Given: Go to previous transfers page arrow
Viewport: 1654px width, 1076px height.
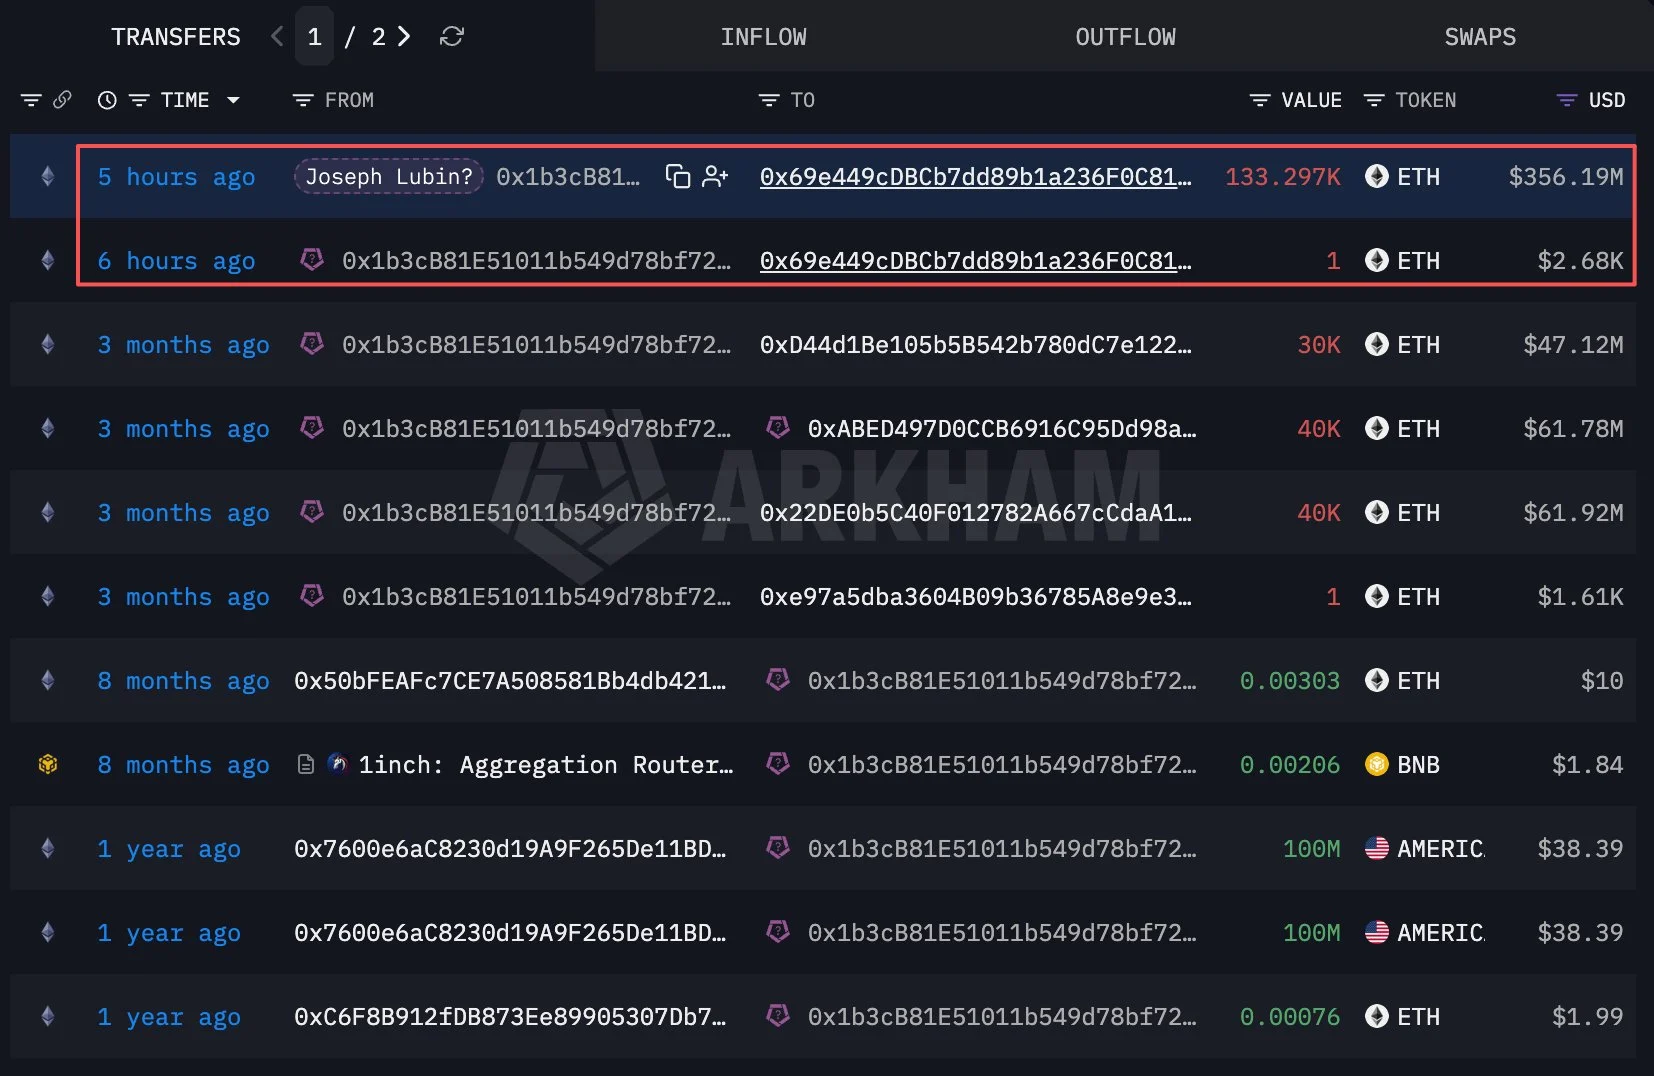Looking at the screenshot, I should [277, 37].
